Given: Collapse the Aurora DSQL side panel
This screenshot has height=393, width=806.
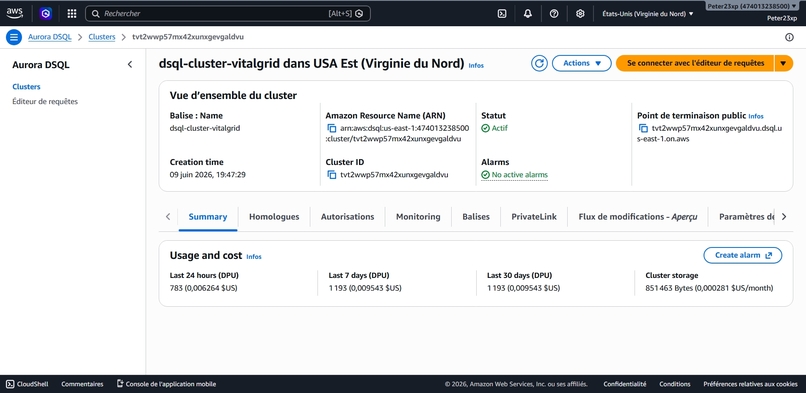Looking at the screenshot, I should (130, 65).
